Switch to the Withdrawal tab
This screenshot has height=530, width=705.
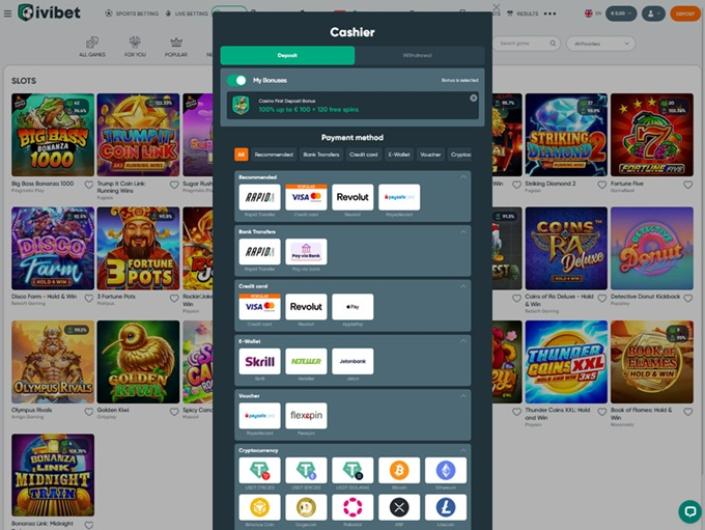pos(419,56)
